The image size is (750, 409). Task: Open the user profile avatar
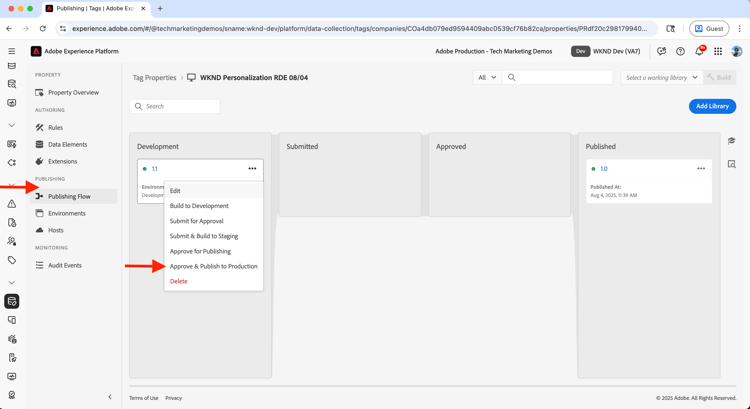click(x=737, y=51)
